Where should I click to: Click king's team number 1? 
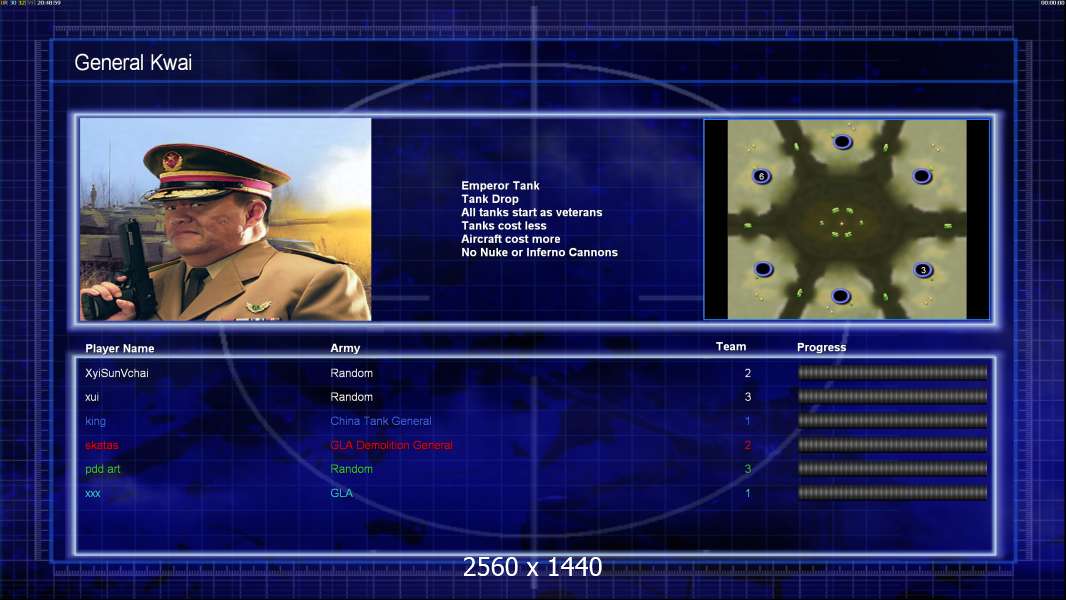click(x=748, y=421)
